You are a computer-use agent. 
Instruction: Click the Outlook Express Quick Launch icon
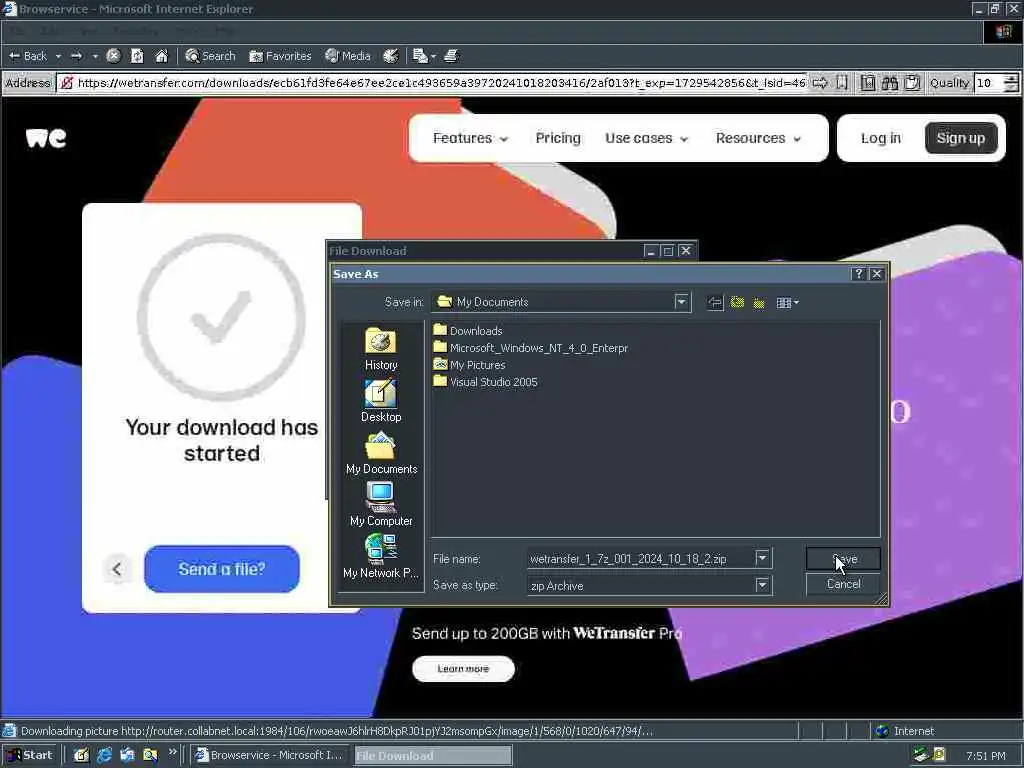(127, 755)
